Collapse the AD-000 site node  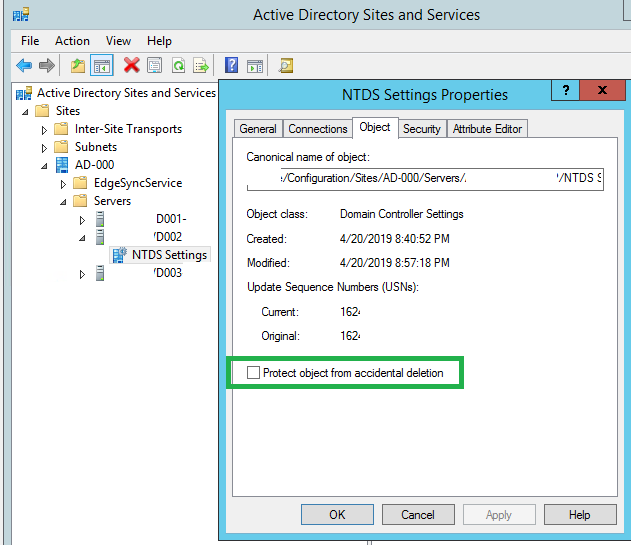tap(44, 166)
